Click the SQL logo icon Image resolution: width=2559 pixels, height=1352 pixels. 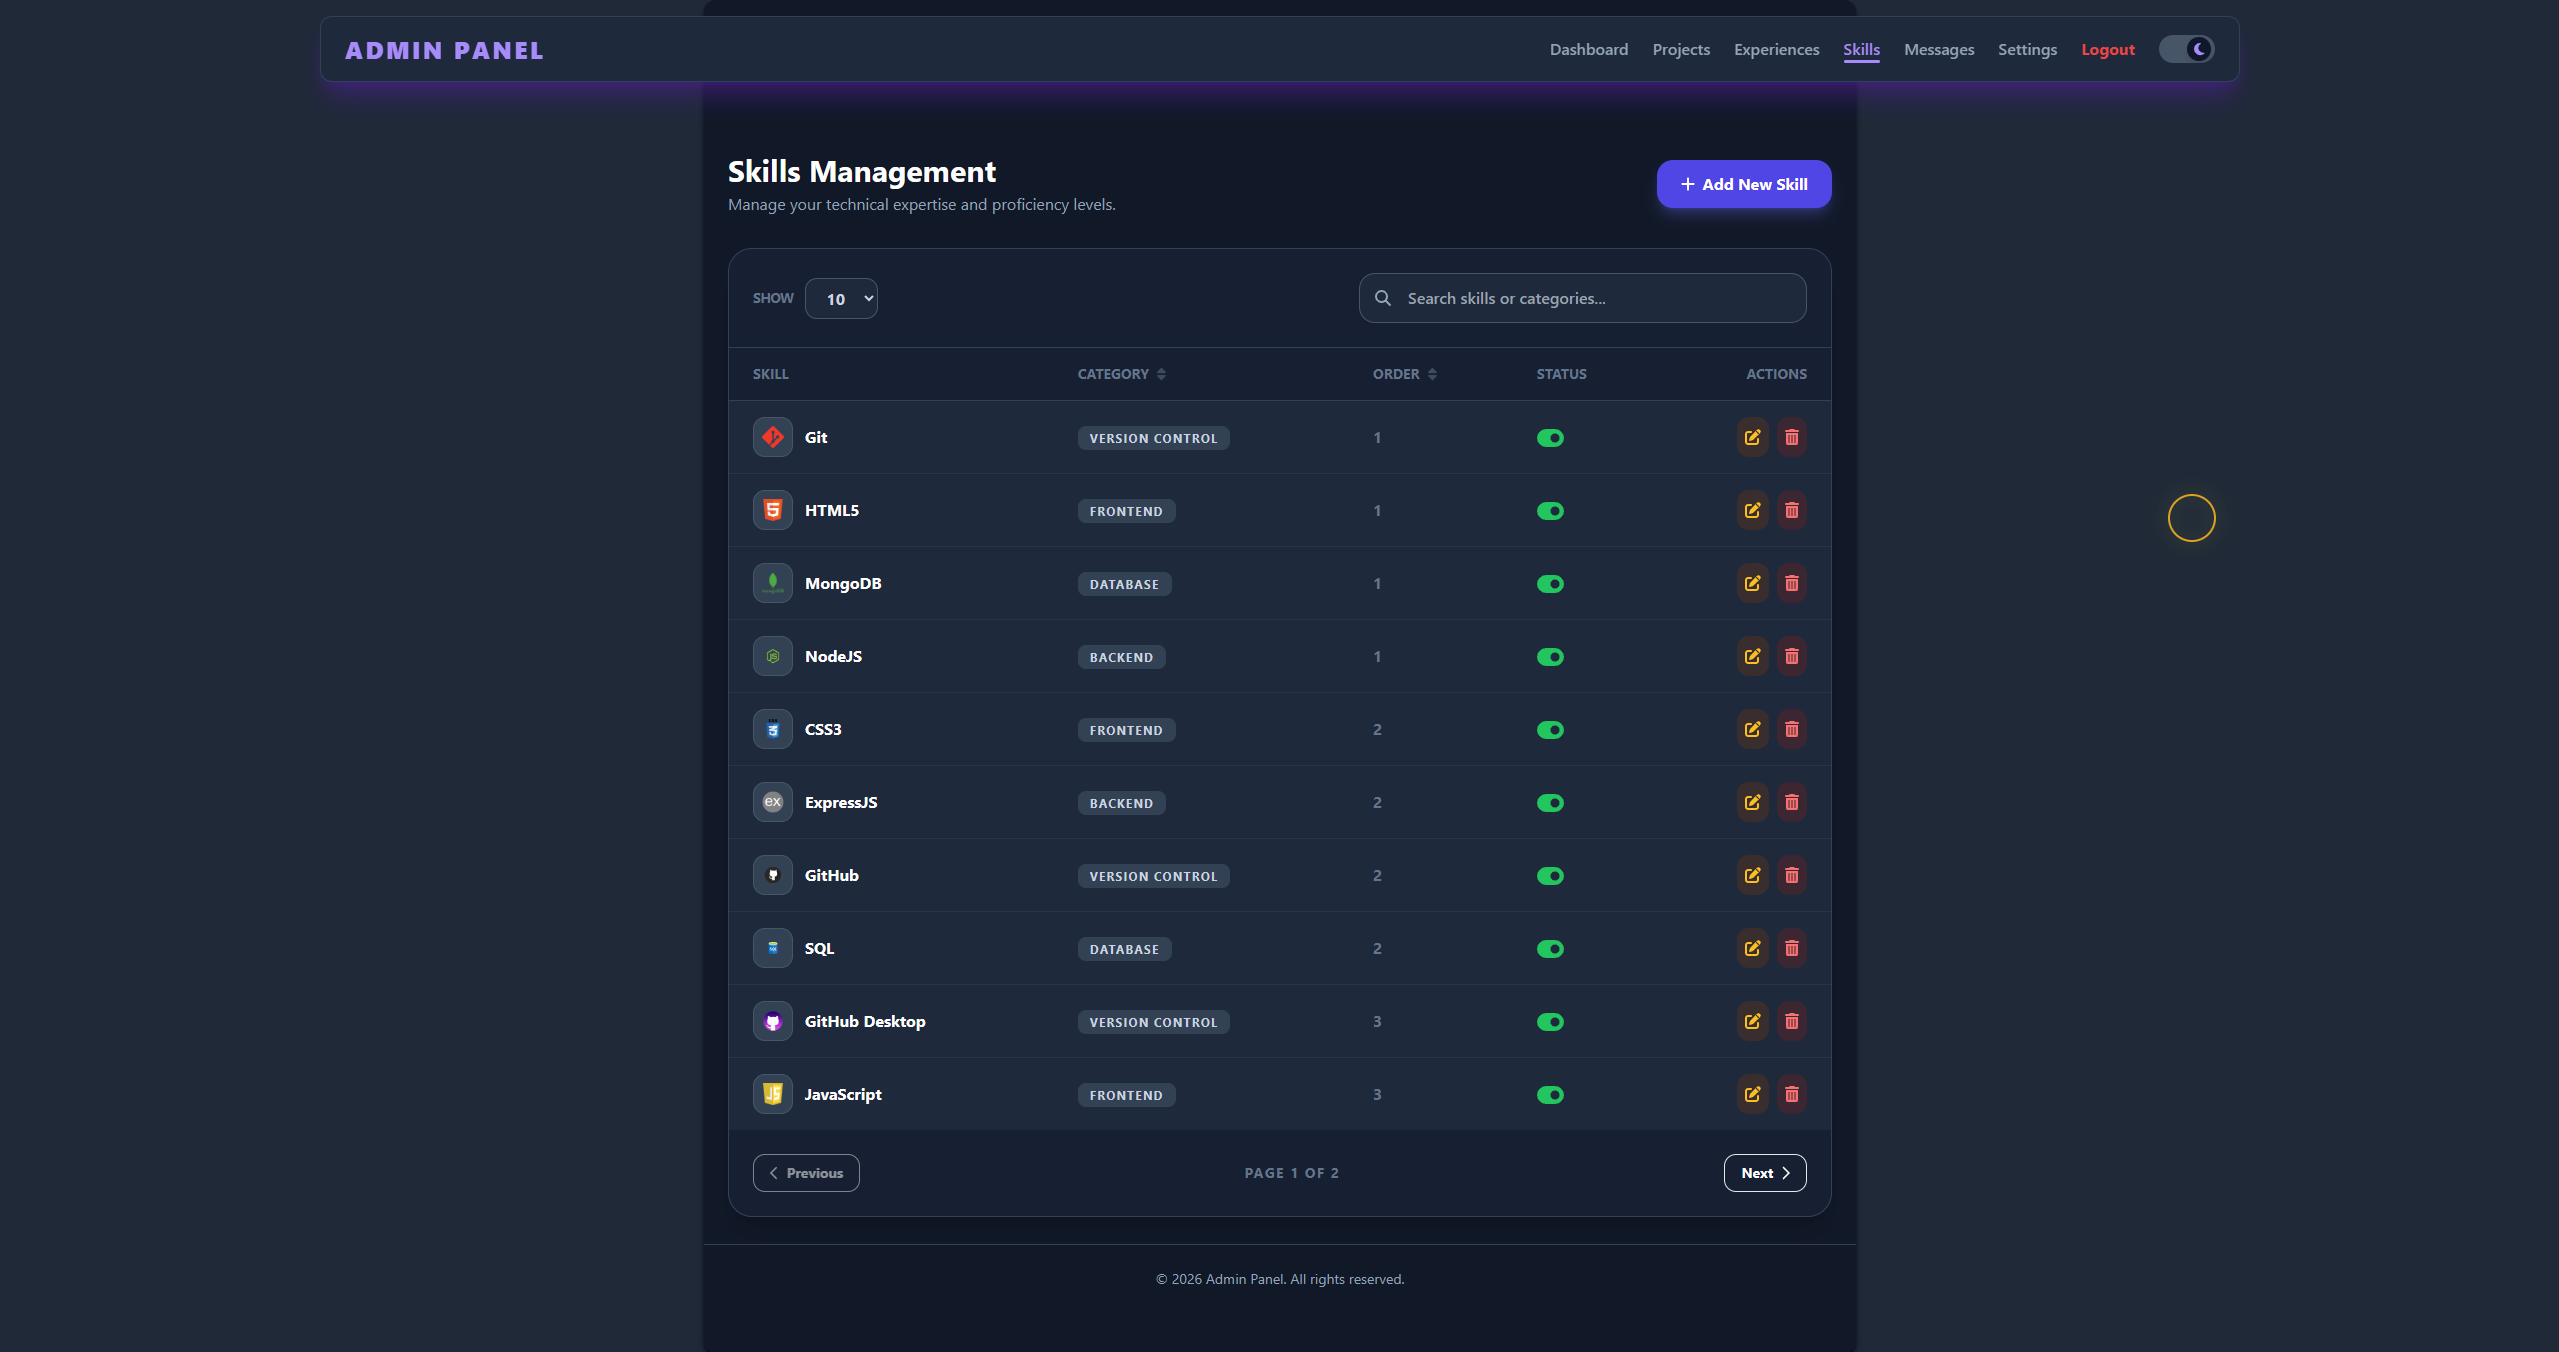(x=772, y=948)
